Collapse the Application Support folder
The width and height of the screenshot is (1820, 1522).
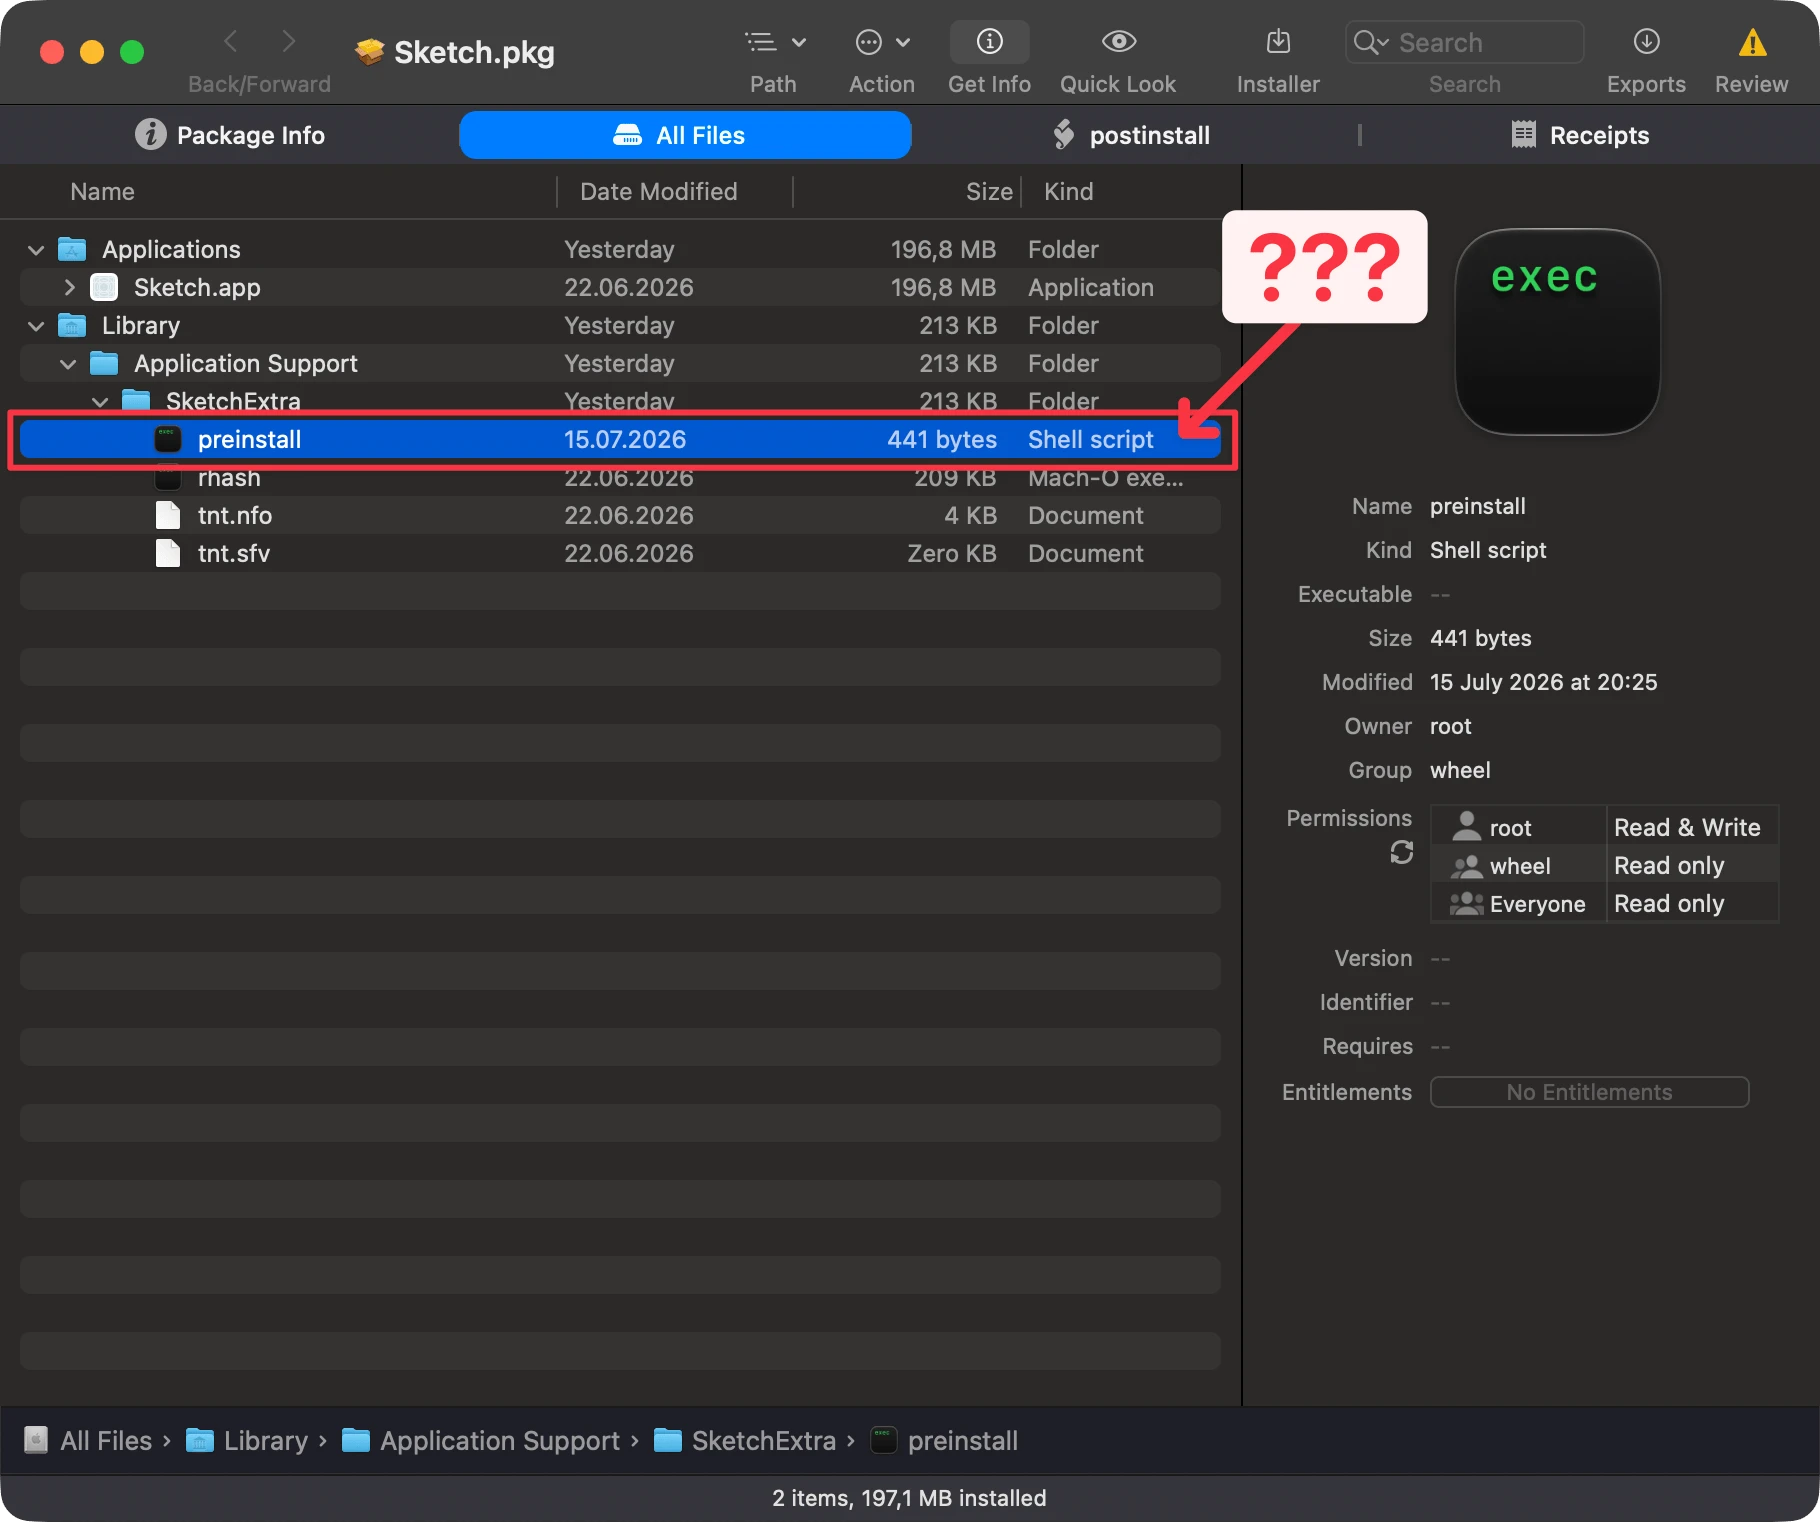(68, 364)
